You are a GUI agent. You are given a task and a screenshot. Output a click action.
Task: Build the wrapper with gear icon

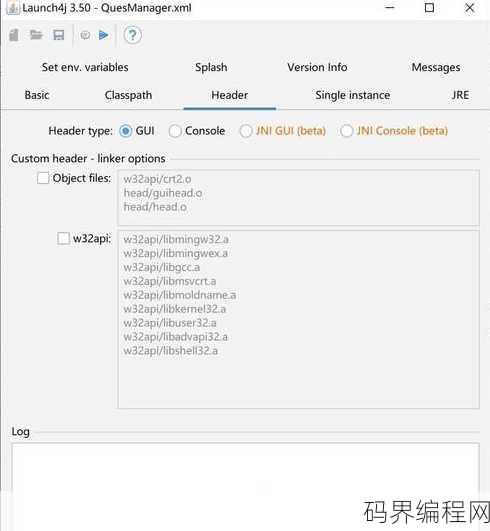coord(85,35)
